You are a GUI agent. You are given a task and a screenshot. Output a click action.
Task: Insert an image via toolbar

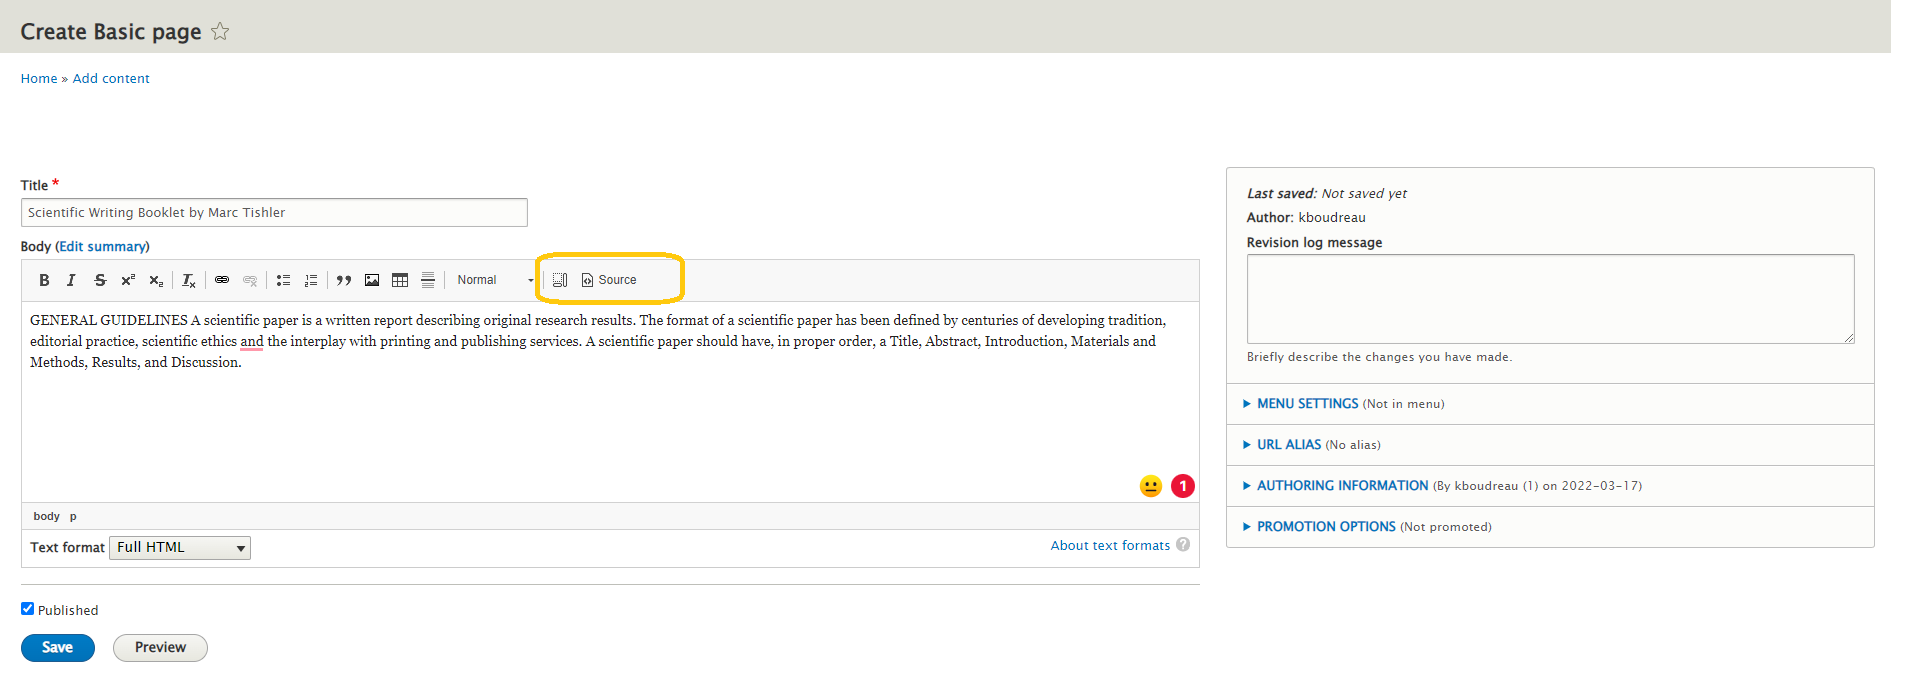[372, 280]
